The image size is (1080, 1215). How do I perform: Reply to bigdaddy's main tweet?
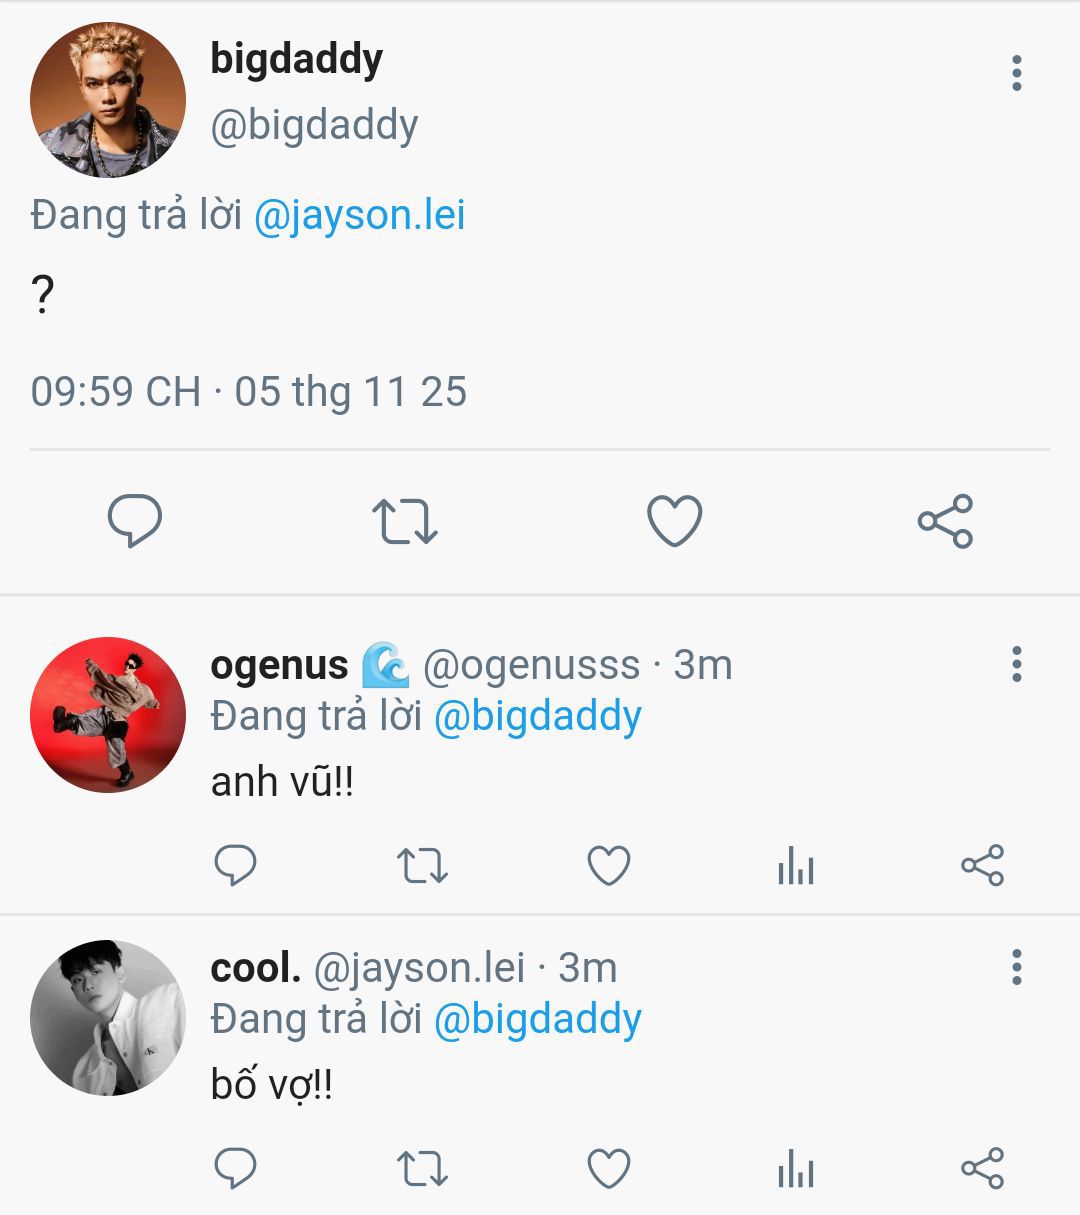135,521
